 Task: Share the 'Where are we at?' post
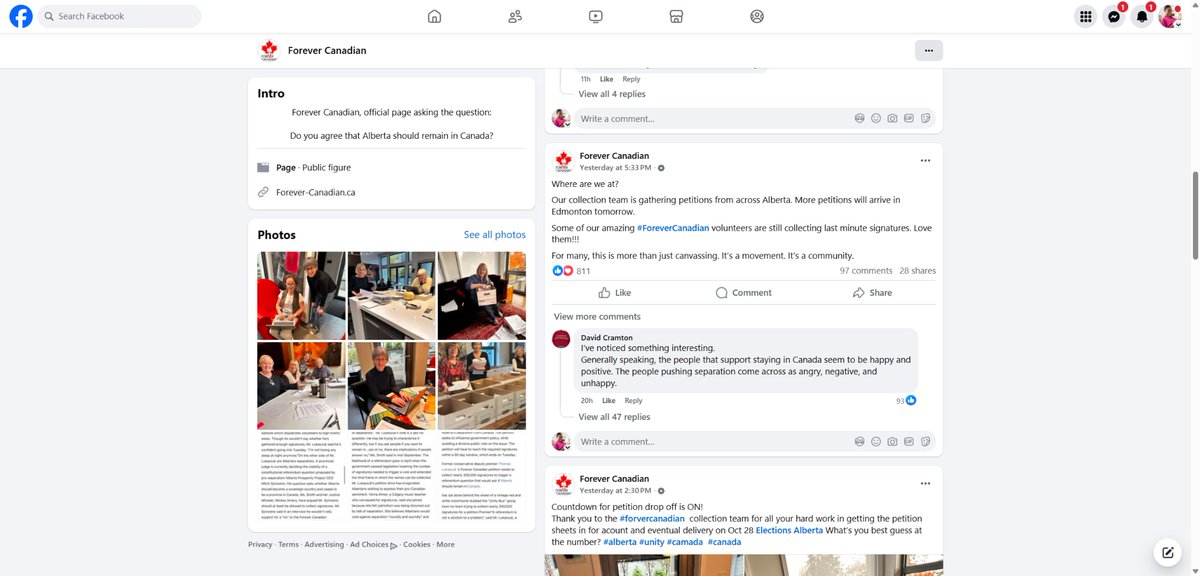click(872, 293)
